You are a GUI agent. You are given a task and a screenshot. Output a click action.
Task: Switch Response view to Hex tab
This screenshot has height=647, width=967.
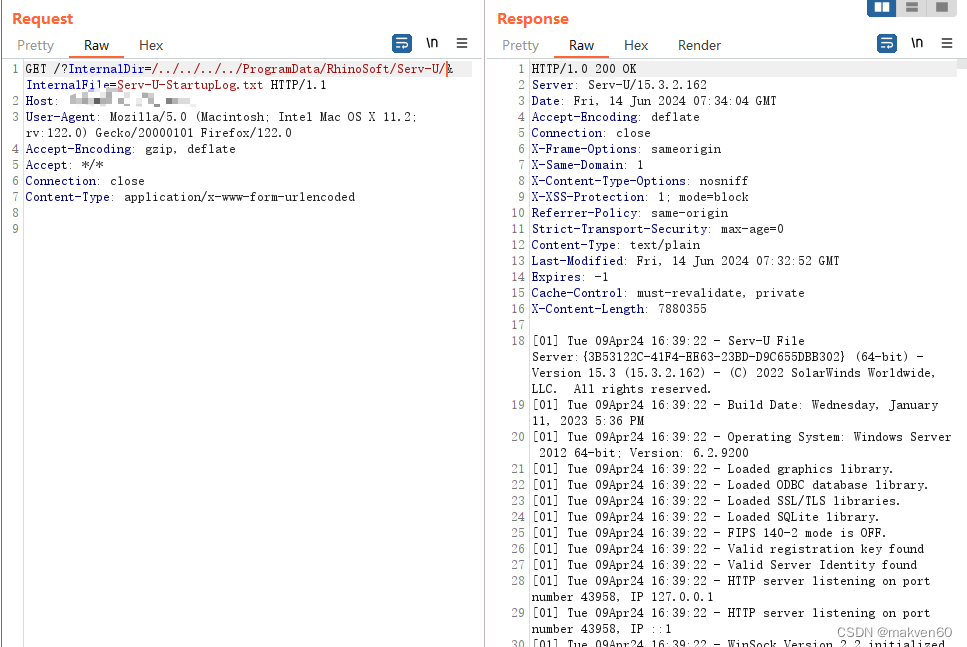coord(636,45)
